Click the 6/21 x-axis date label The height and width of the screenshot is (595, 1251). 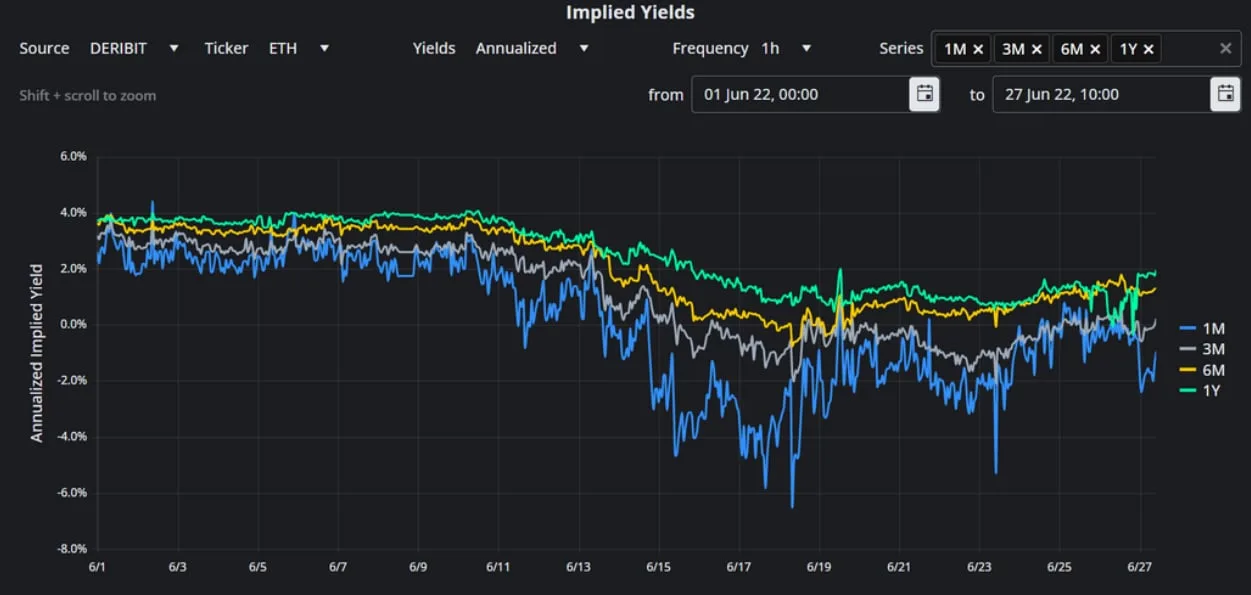pyautogui.click(x=899, y=567)
